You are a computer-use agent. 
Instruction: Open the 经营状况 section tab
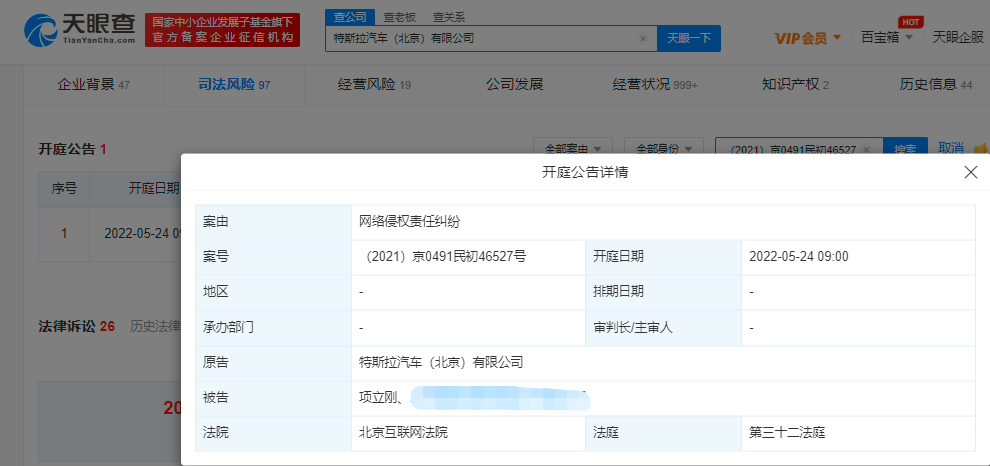point(655,84)
